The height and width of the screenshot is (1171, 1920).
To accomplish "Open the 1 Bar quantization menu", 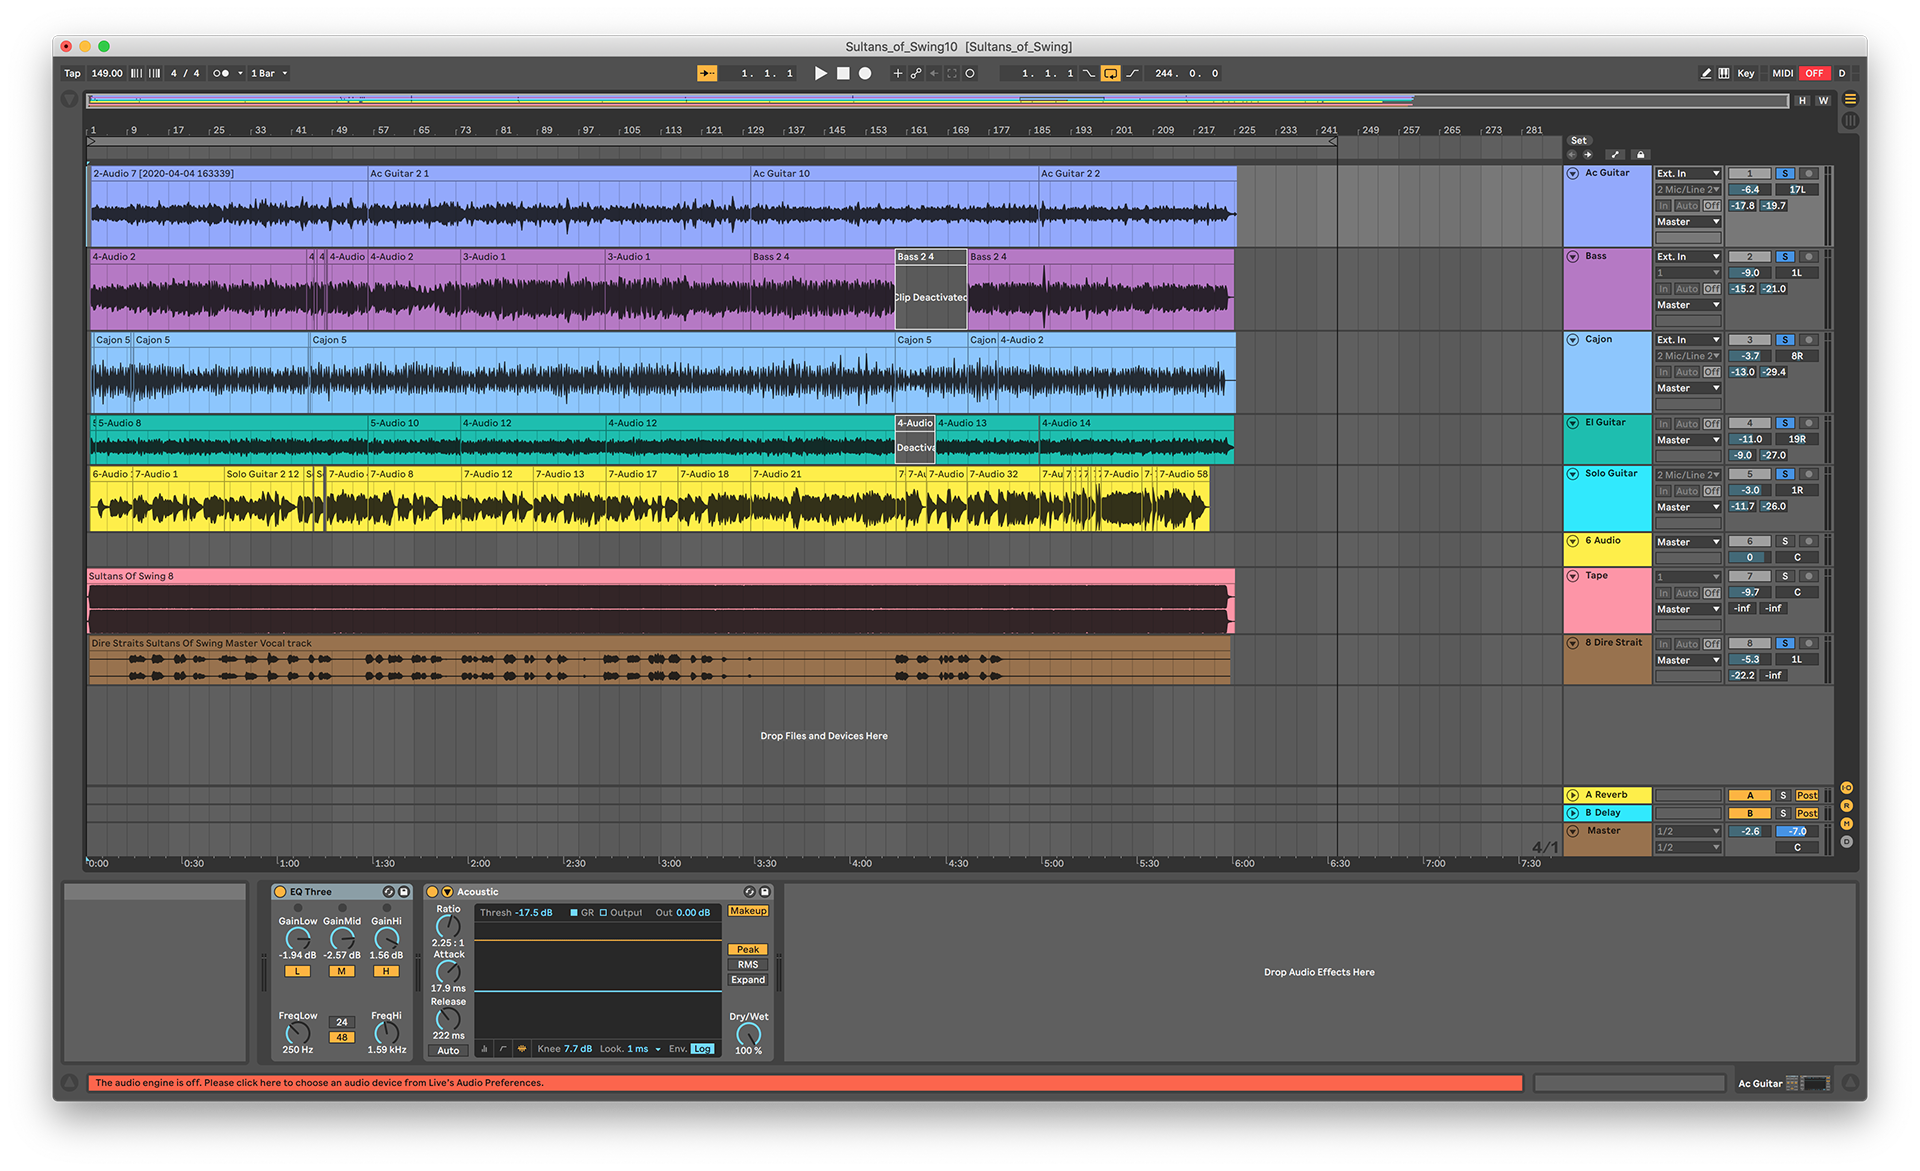I will [x=269, y=73].
